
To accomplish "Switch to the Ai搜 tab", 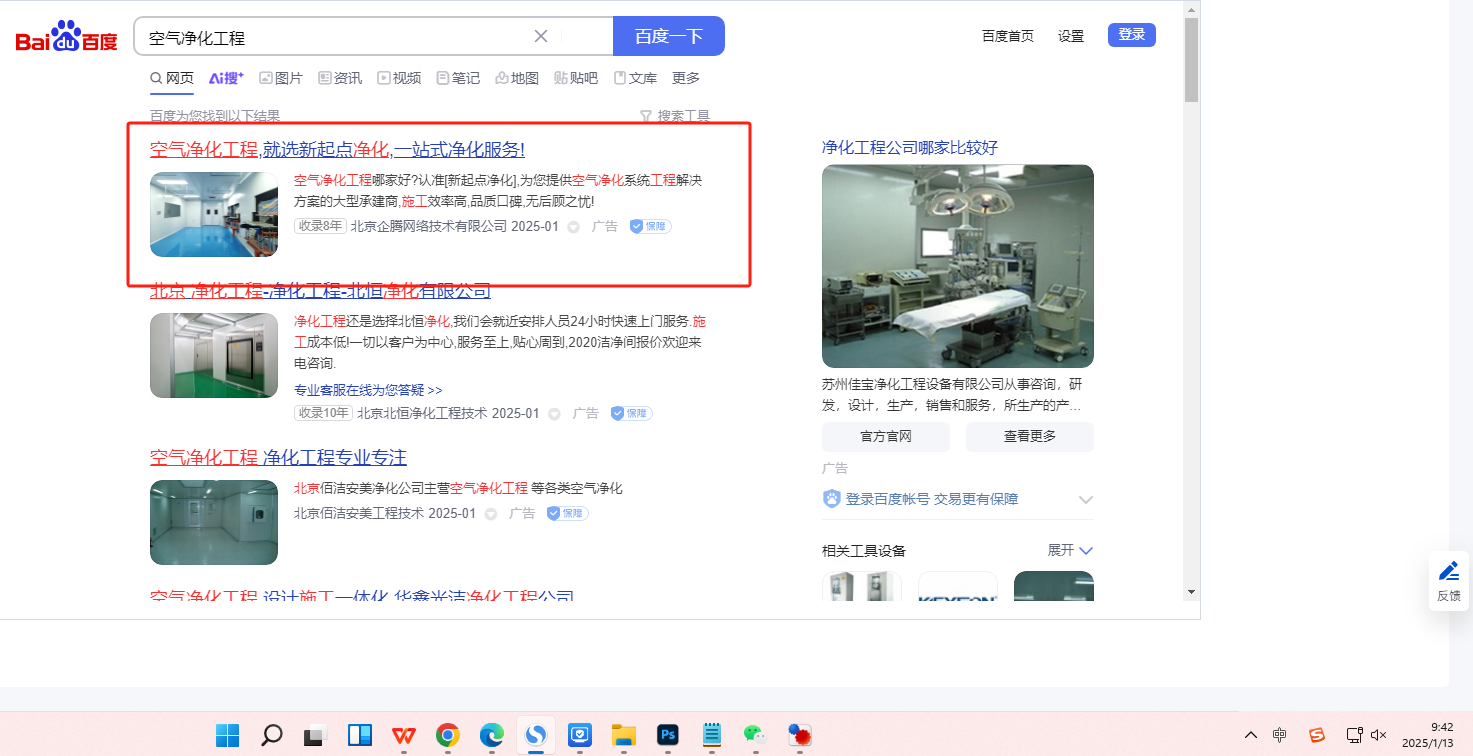I will click(226, 78).
